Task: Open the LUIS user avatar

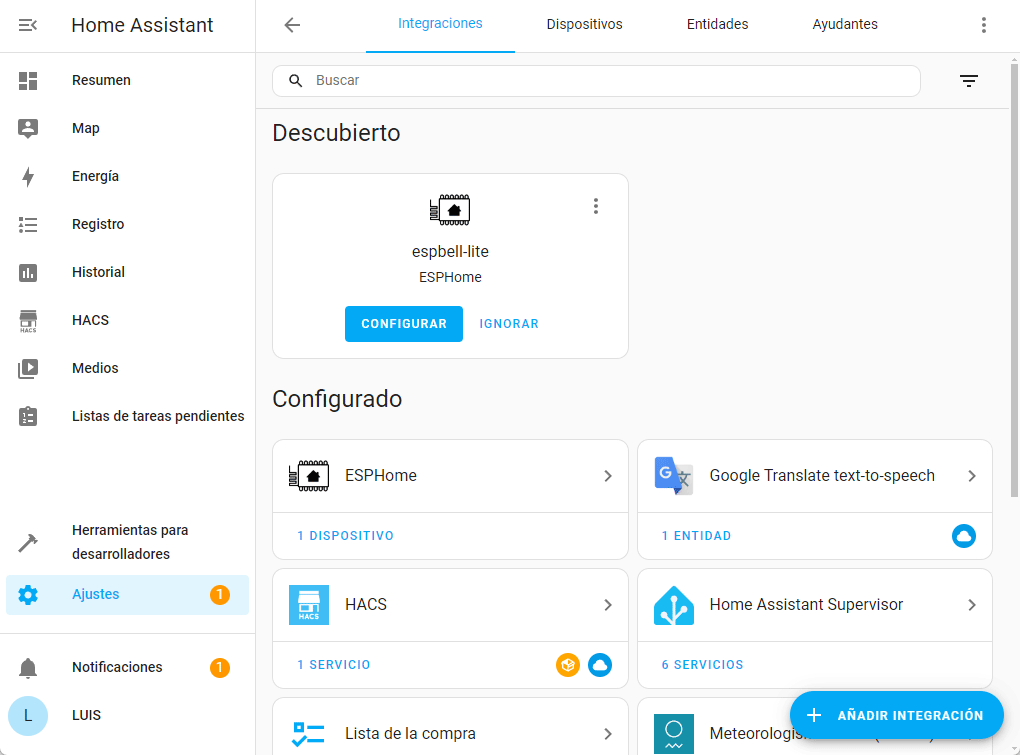Action: tap(28, 716)
